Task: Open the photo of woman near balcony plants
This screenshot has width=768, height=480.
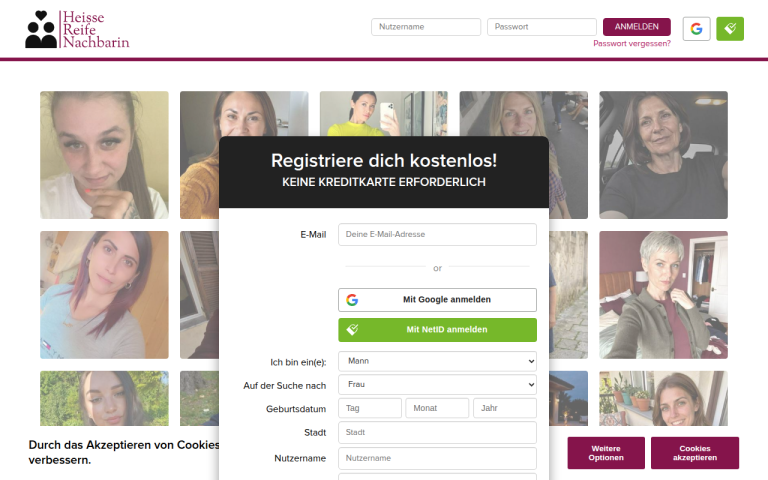Action: point(663,398)
